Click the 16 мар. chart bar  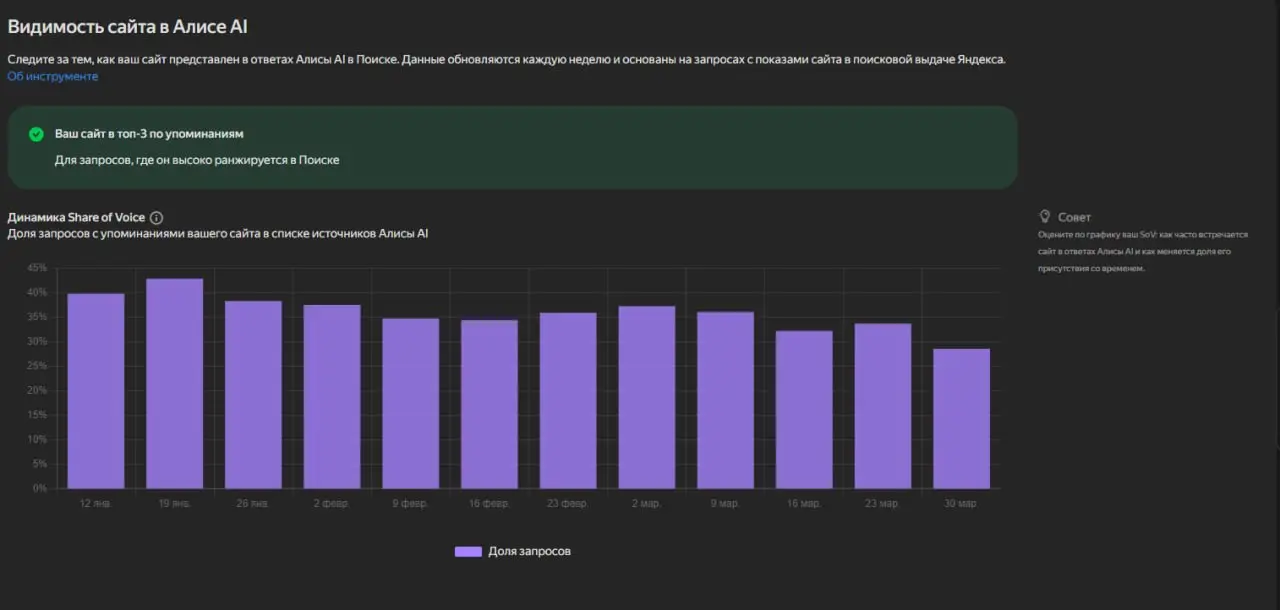(804, 410)
